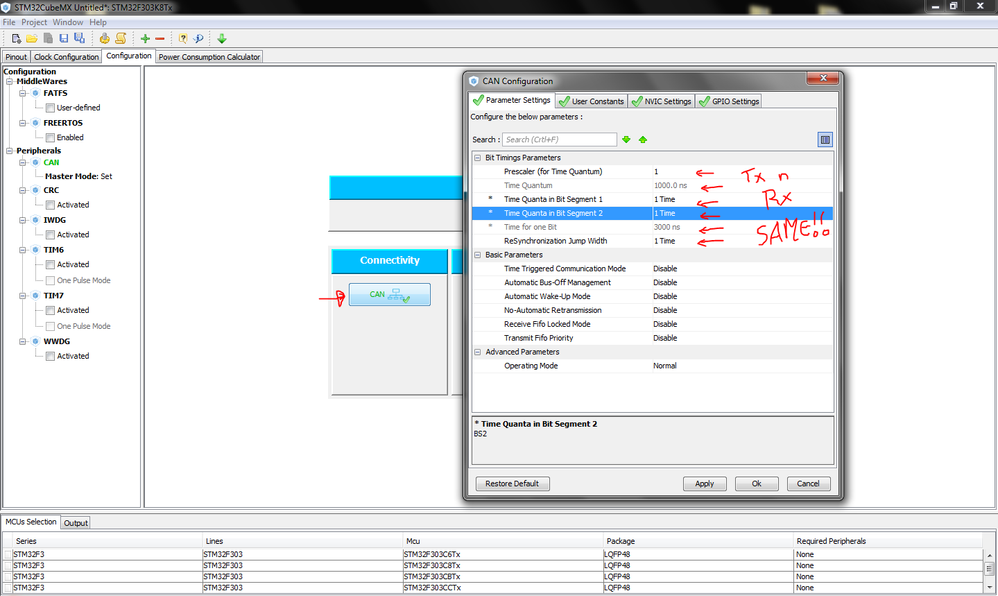Screen dimensions: 998x596
Task: Collapse the Bit Timings Parameters section
Action: click(x=478, y=158)
